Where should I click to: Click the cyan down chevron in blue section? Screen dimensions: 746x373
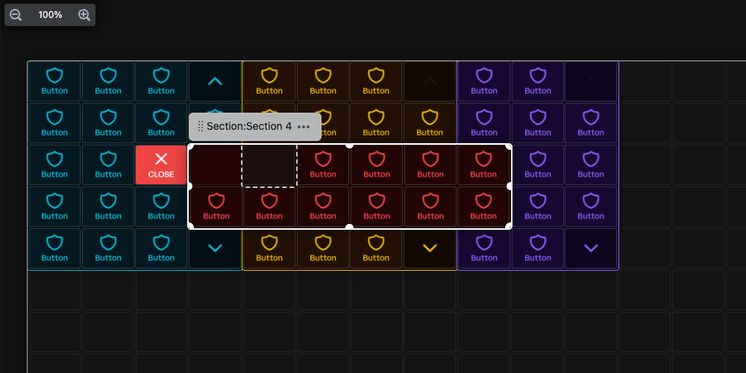click(x=215, y=248)
